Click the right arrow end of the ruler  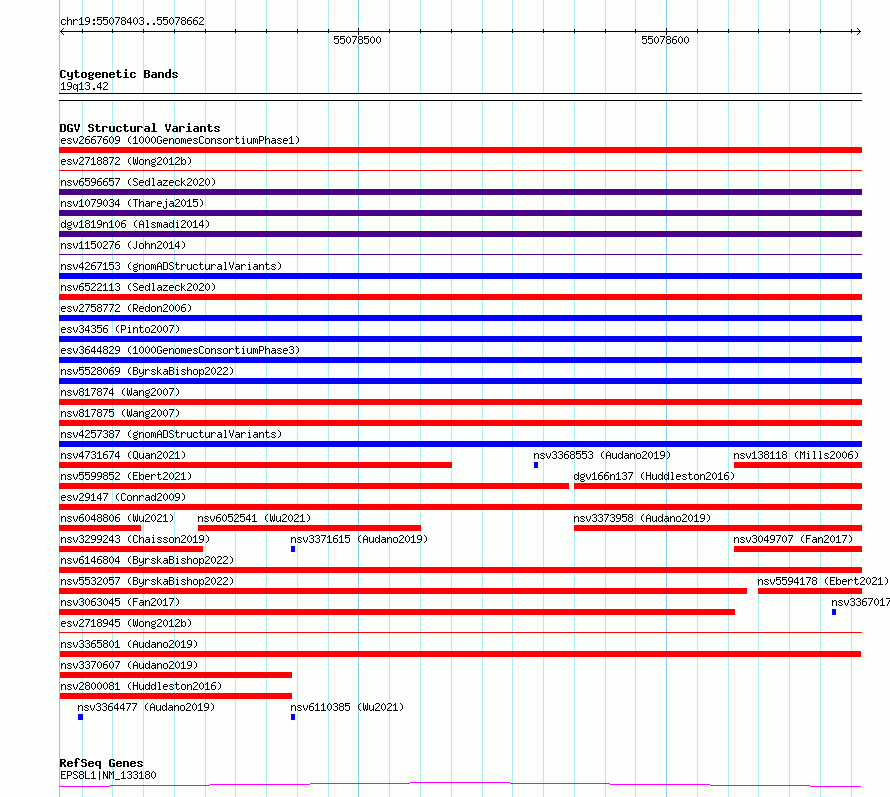[858, 32]
